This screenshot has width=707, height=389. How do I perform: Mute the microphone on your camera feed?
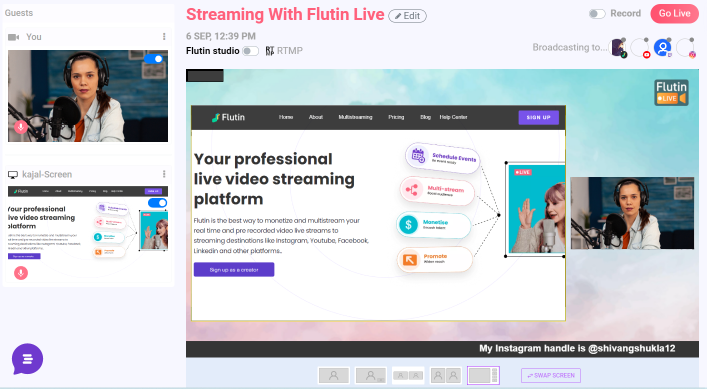click(x=21, y=127)
